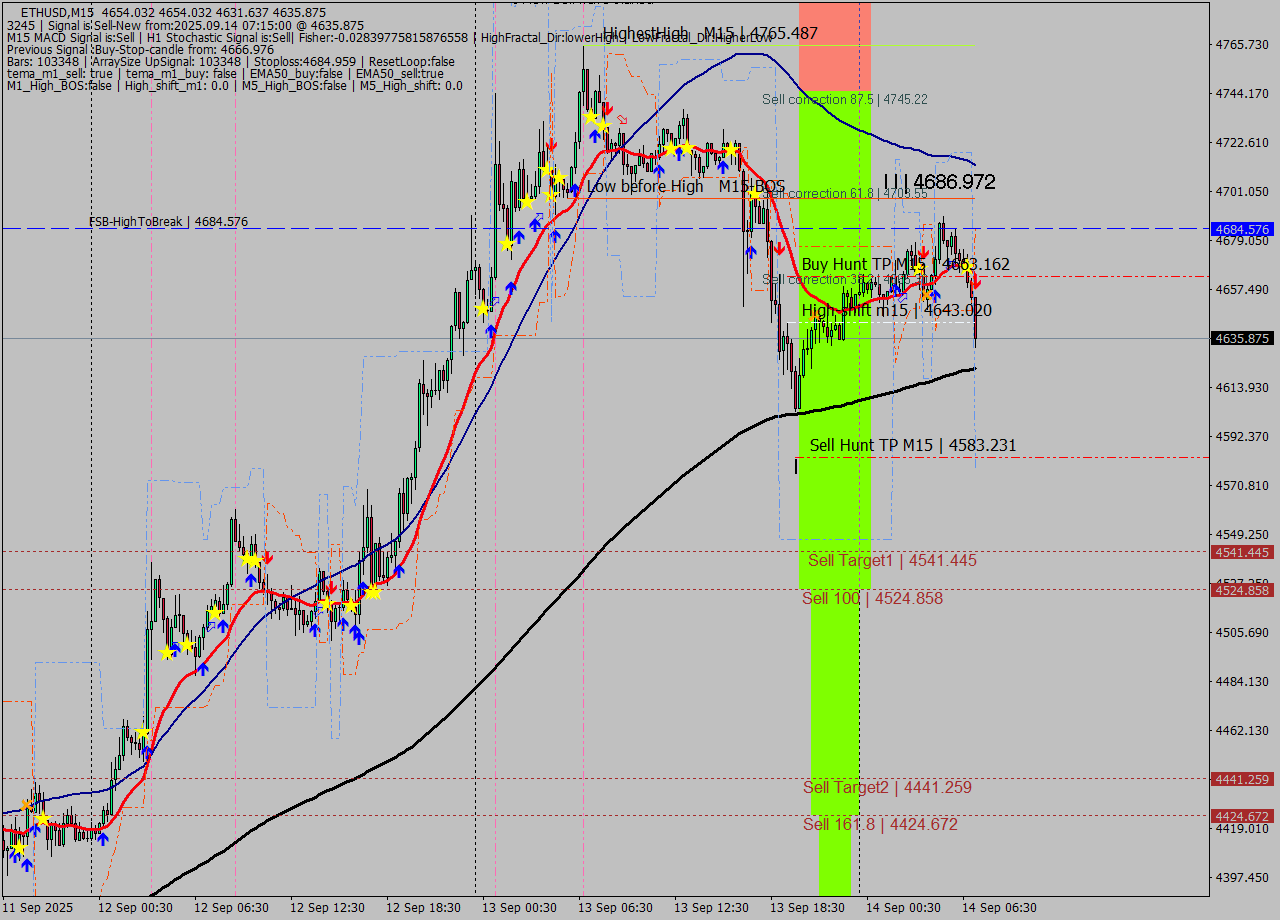This screenshot has height=920, width=1280.
Task: Click the red 4524.858 price tag
Action: (x=1240, y=590)
